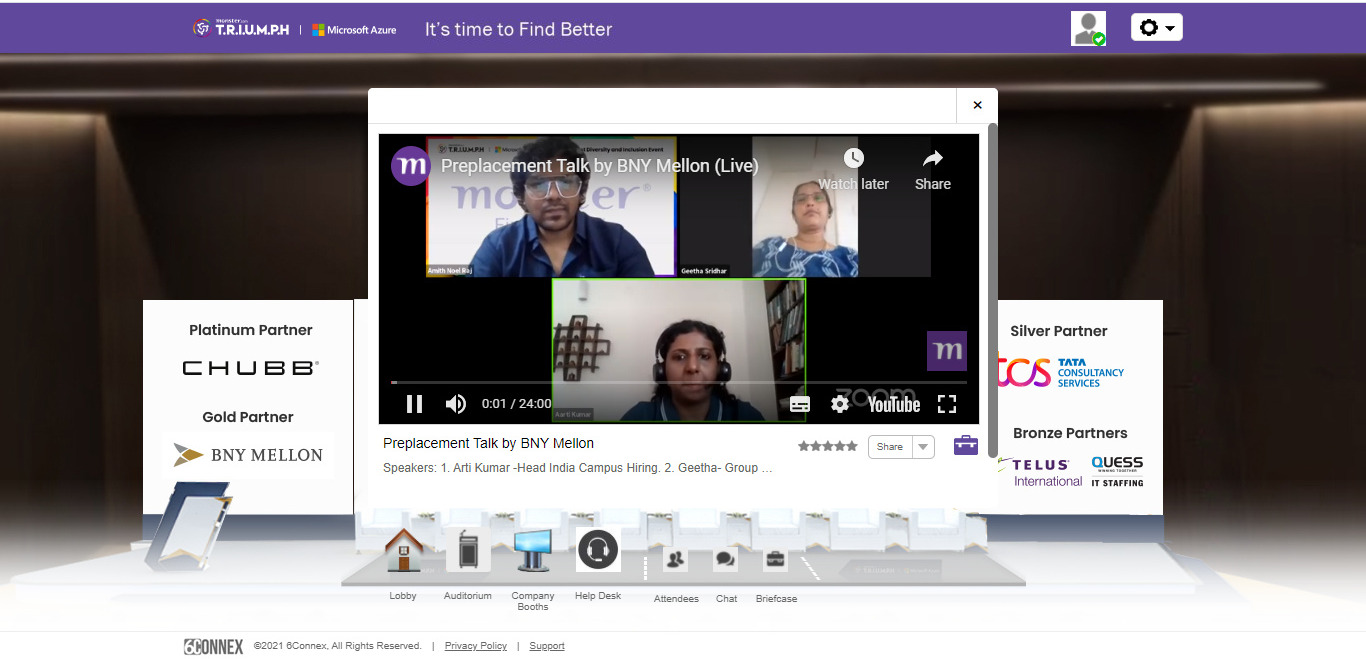Click the Speakers description text
The image size is (1366, 659).
pos(578,467)
